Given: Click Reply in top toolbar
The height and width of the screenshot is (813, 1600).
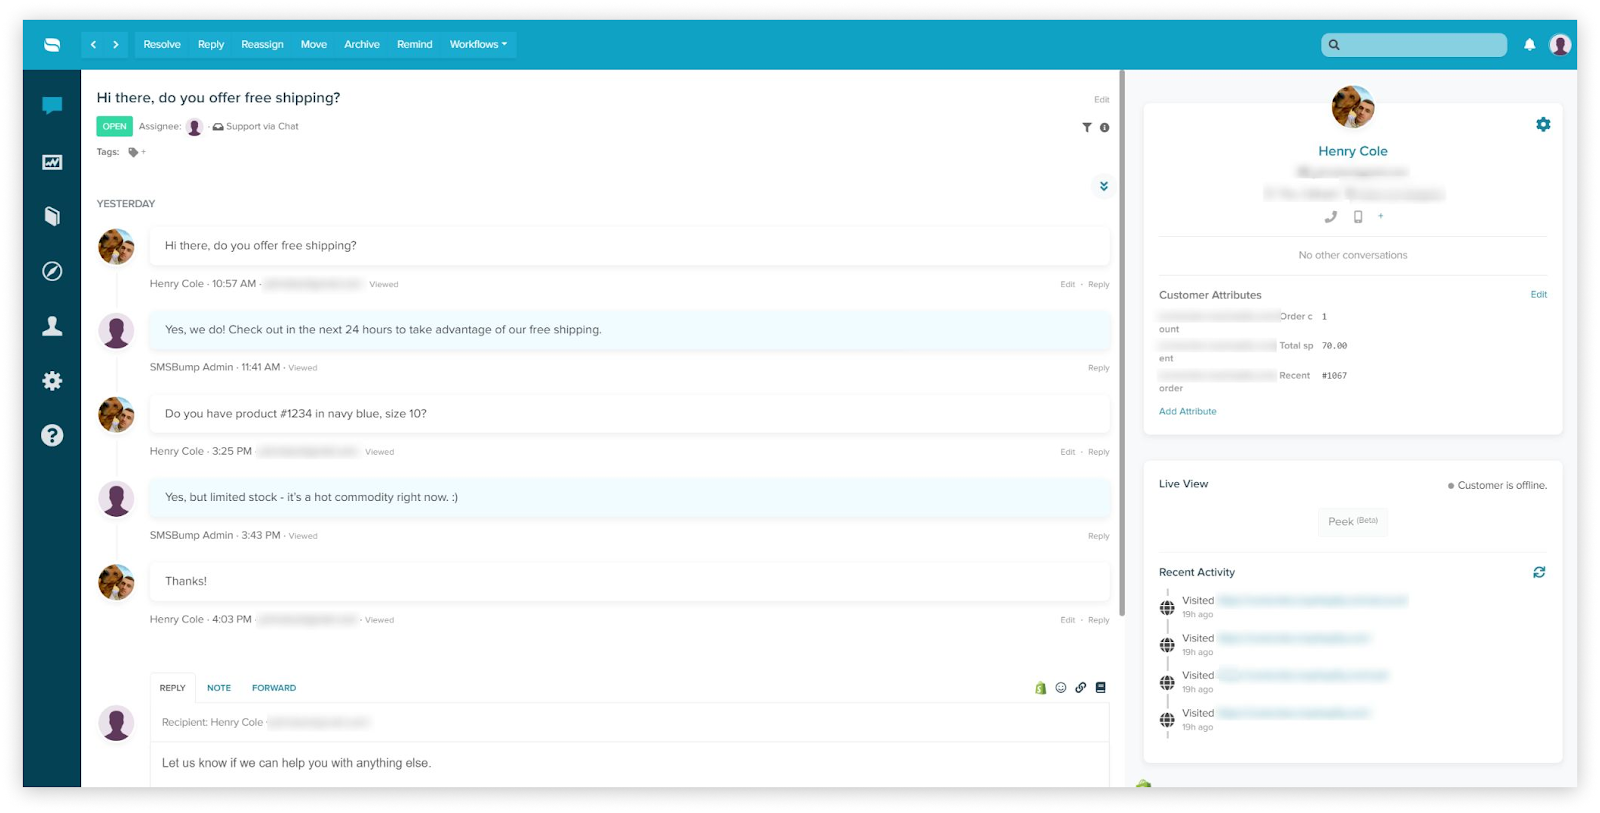Looking at the screenshot, I should tap(211, 44).
